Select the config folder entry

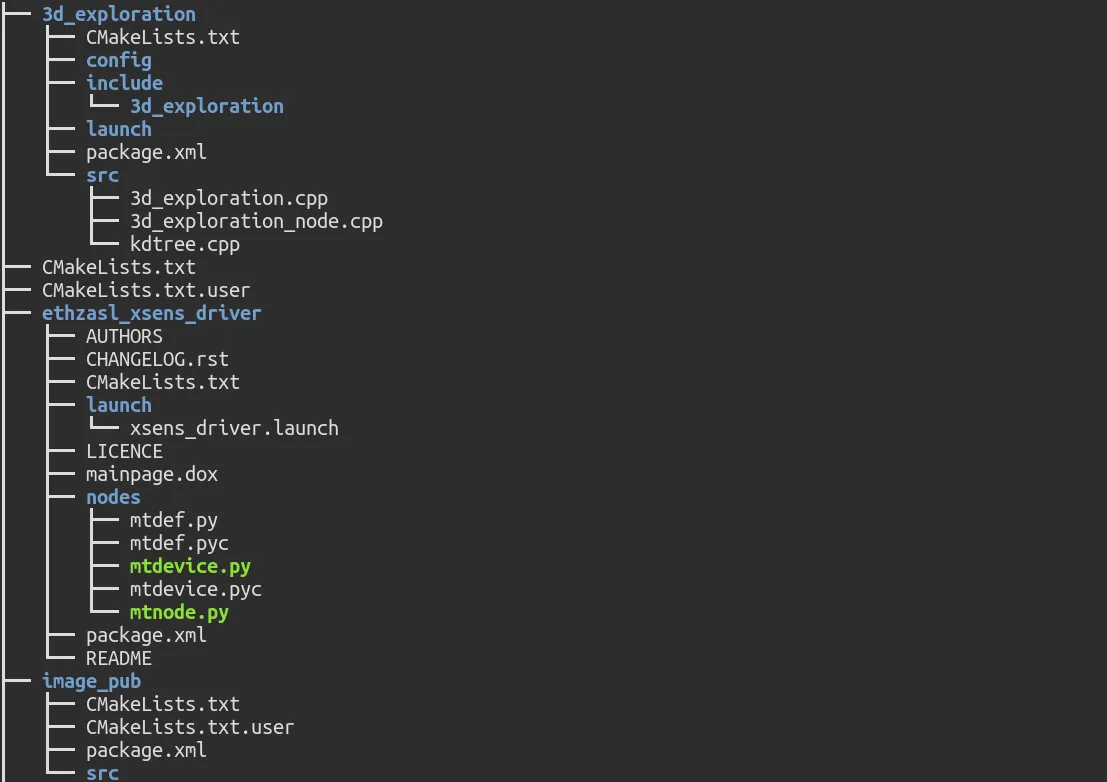click(x=118, y=60)
